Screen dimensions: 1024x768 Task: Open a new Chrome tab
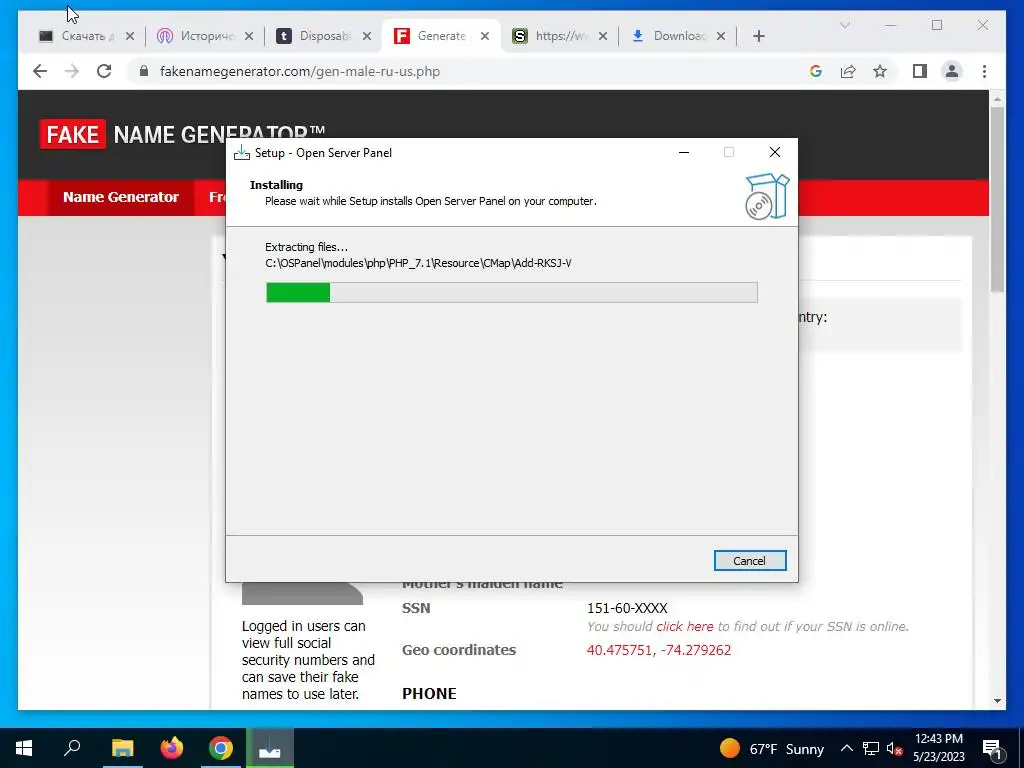[x=758, y=36]
